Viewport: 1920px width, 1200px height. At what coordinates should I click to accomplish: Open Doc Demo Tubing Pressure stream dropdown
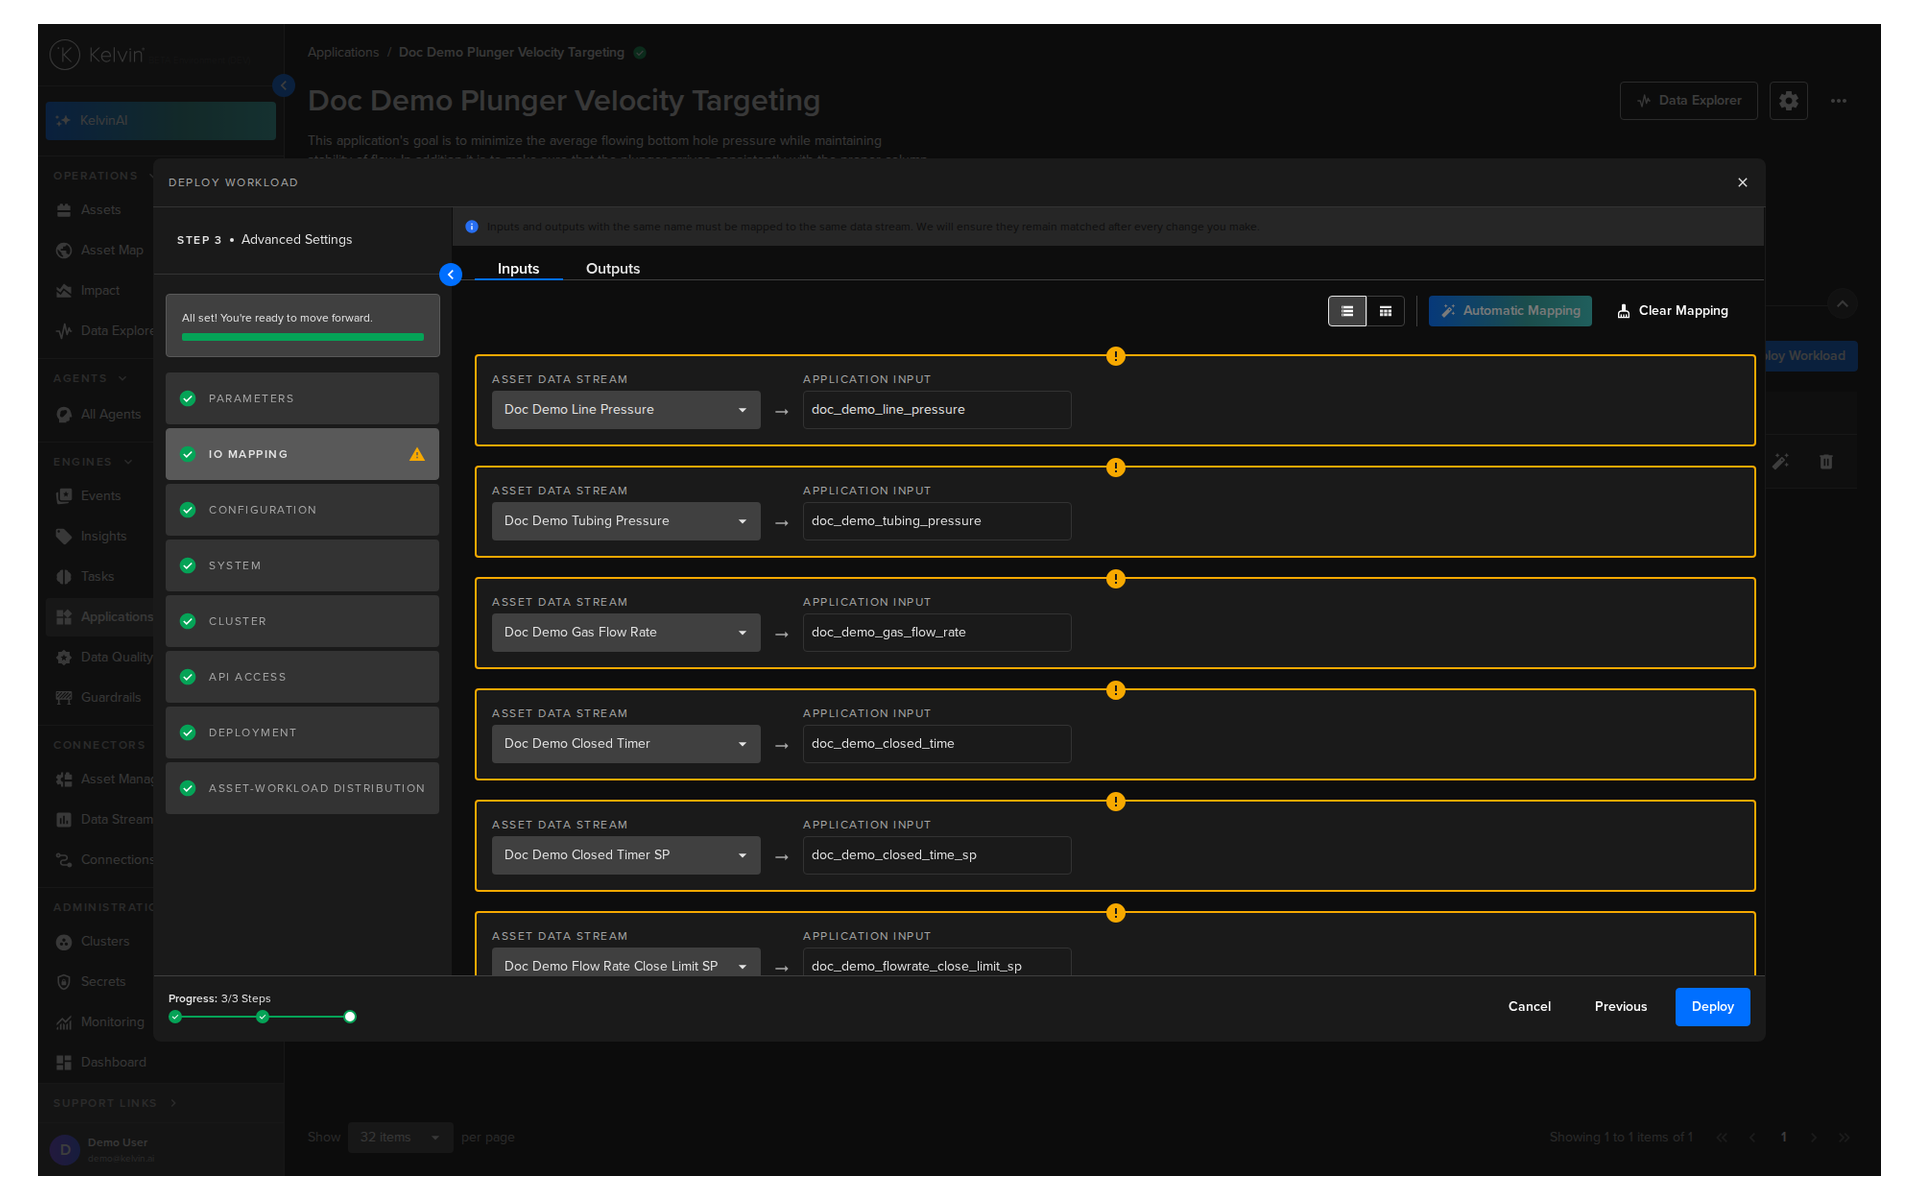(626, 521)
